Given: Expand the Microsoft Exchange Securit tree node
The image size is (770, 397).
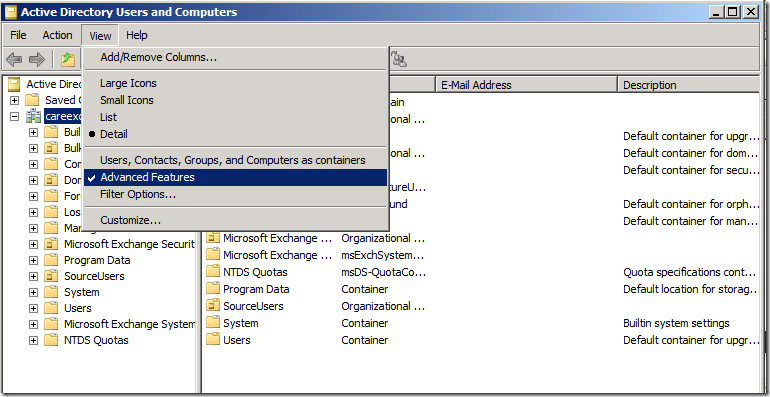Looking at the screenshot, I should [33, 244].
